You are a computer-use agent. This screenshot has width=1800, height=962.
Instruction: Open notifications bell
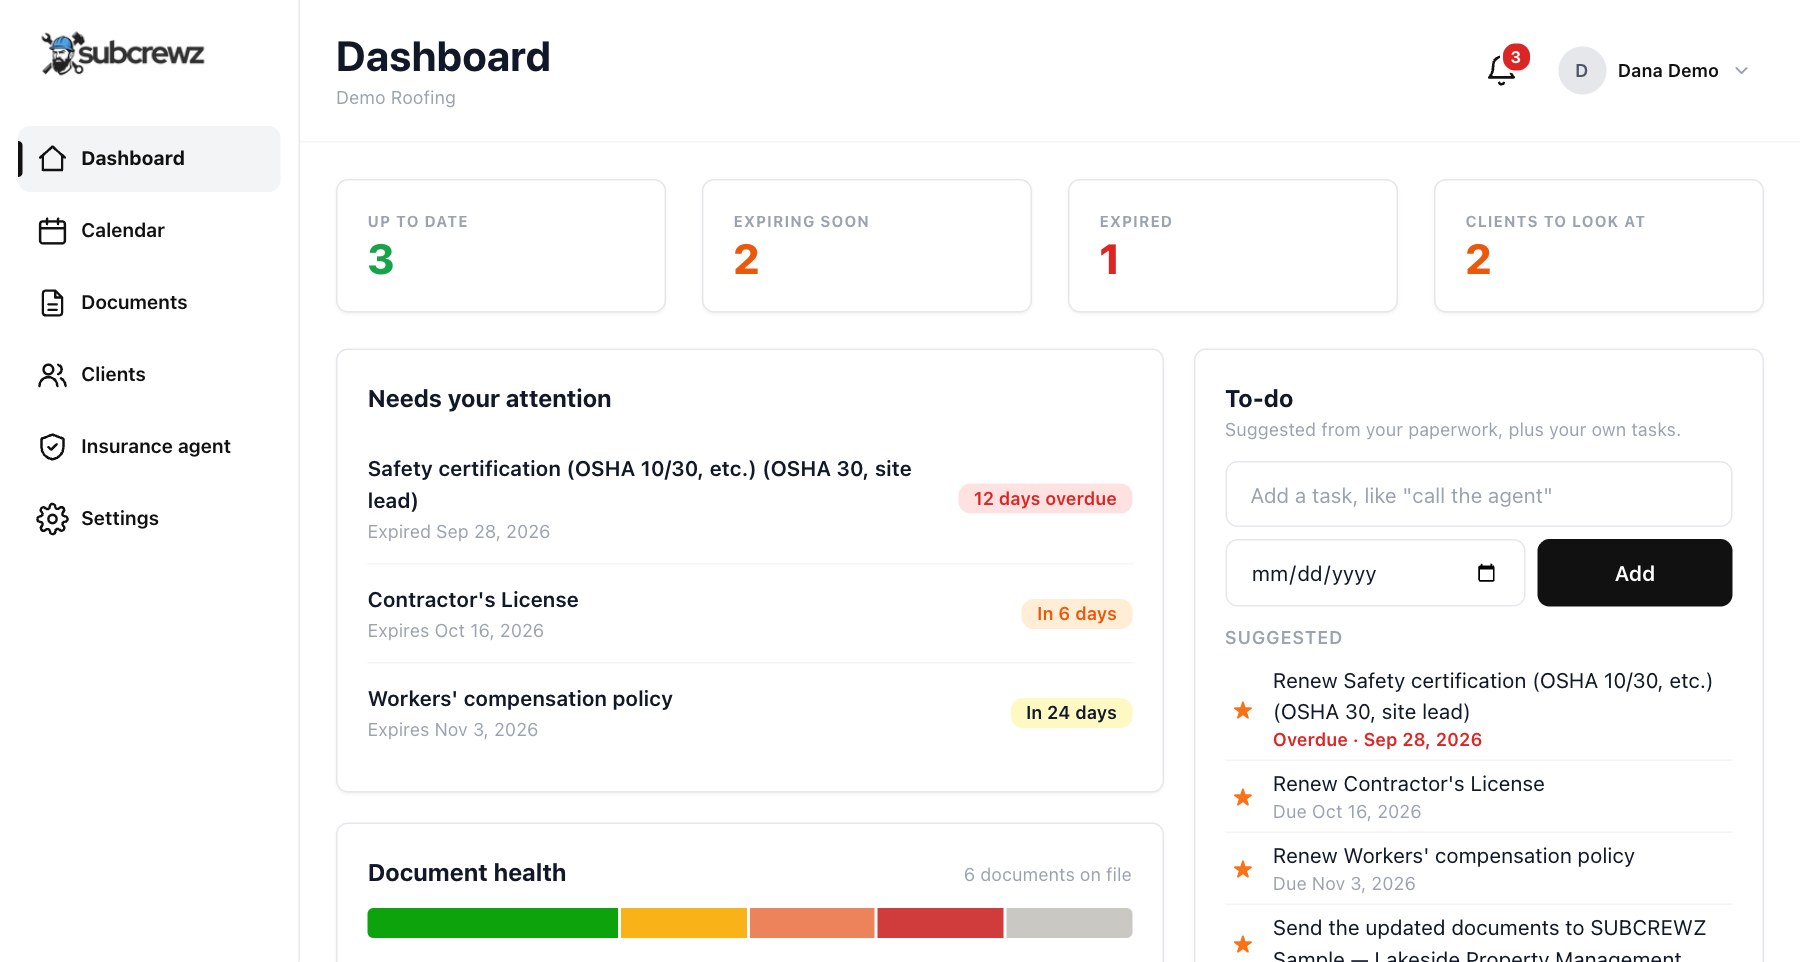tap(1502, 70)
